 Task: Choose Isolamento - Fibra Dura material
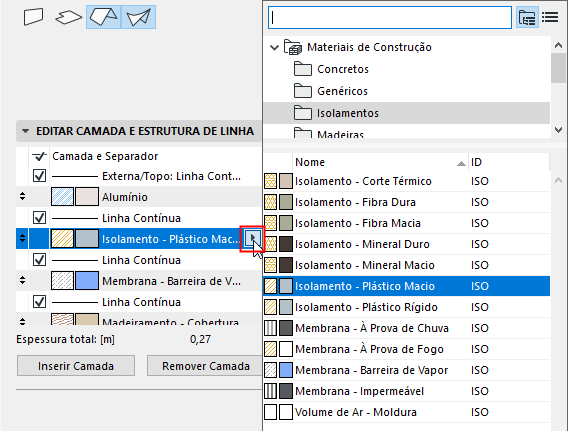coord(406,202)
